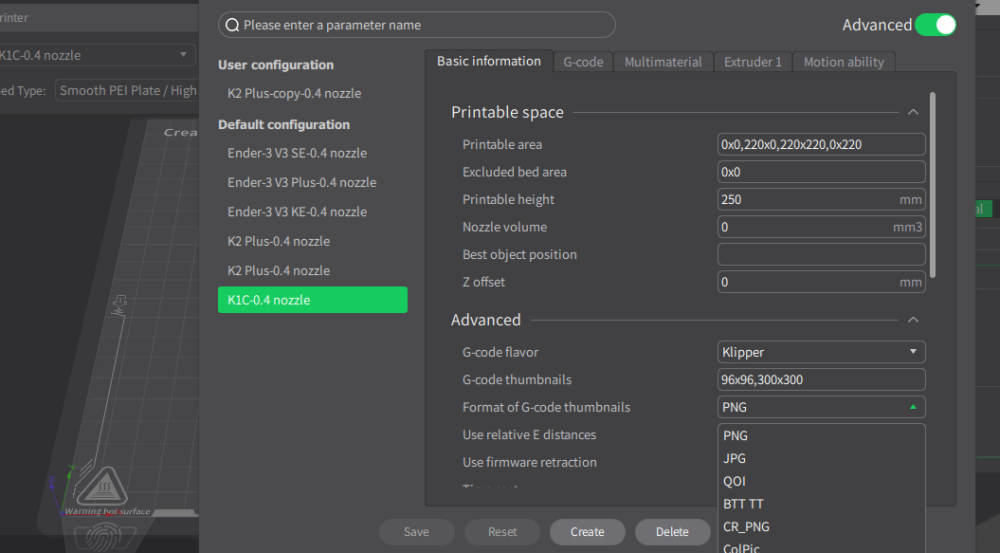The image size is (1000, 553).
Task: Show the Motion ability tab
Action: [x=843, y=62]
